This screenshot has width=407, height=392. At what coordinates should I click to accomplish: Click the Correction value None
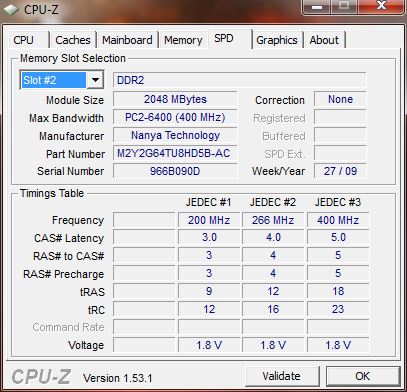click(x=340, y=99)
